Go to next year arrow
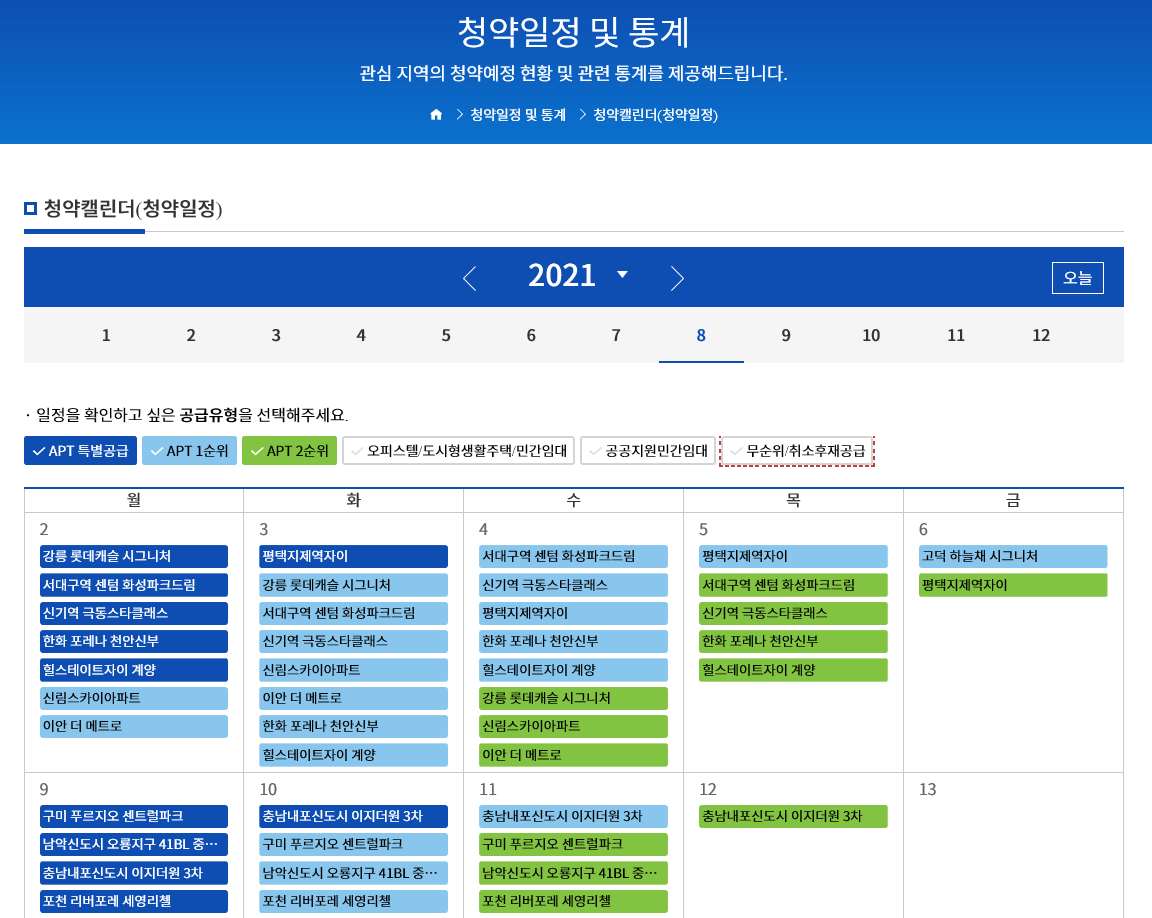Image resolution: width=1152 pixels, height=918 pixels. [x=677, y=278]
